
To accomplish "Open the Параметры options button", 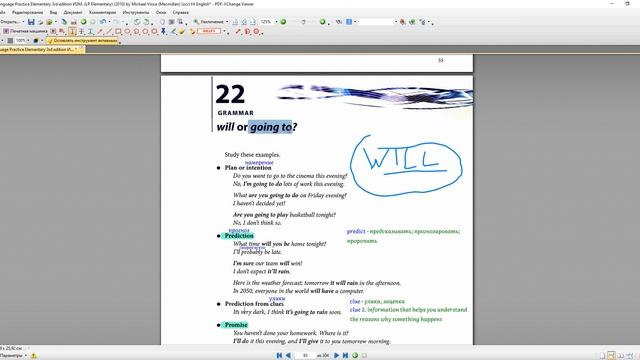I will [x=13, y=356].
